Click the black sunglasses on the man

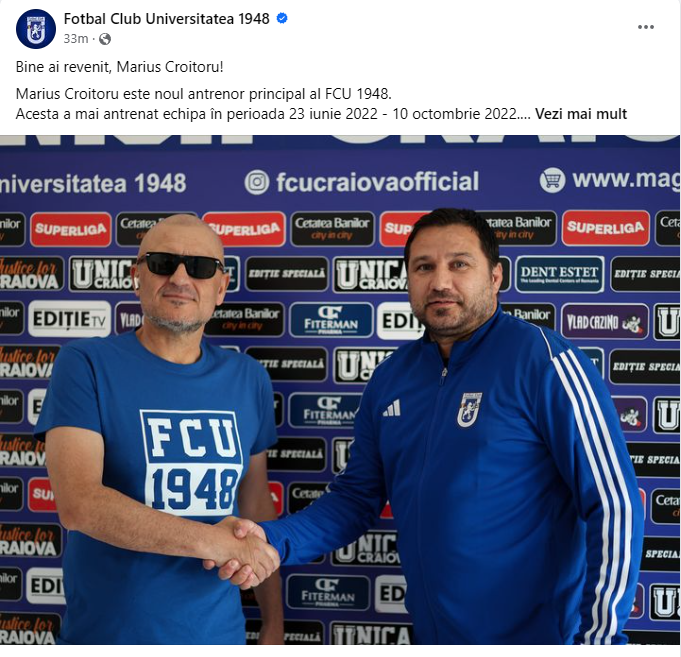click(x=180, y=264)
